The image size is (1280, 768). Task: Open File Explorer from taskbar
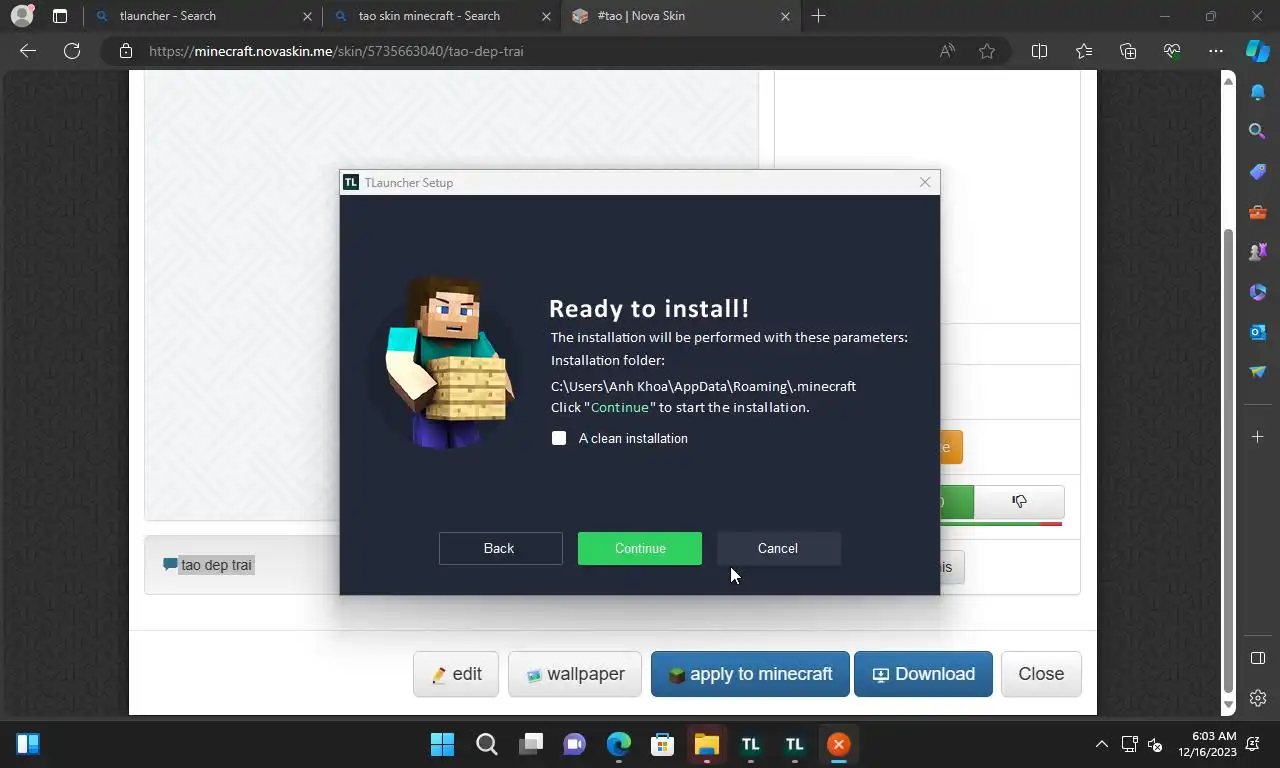pos(707,744)
